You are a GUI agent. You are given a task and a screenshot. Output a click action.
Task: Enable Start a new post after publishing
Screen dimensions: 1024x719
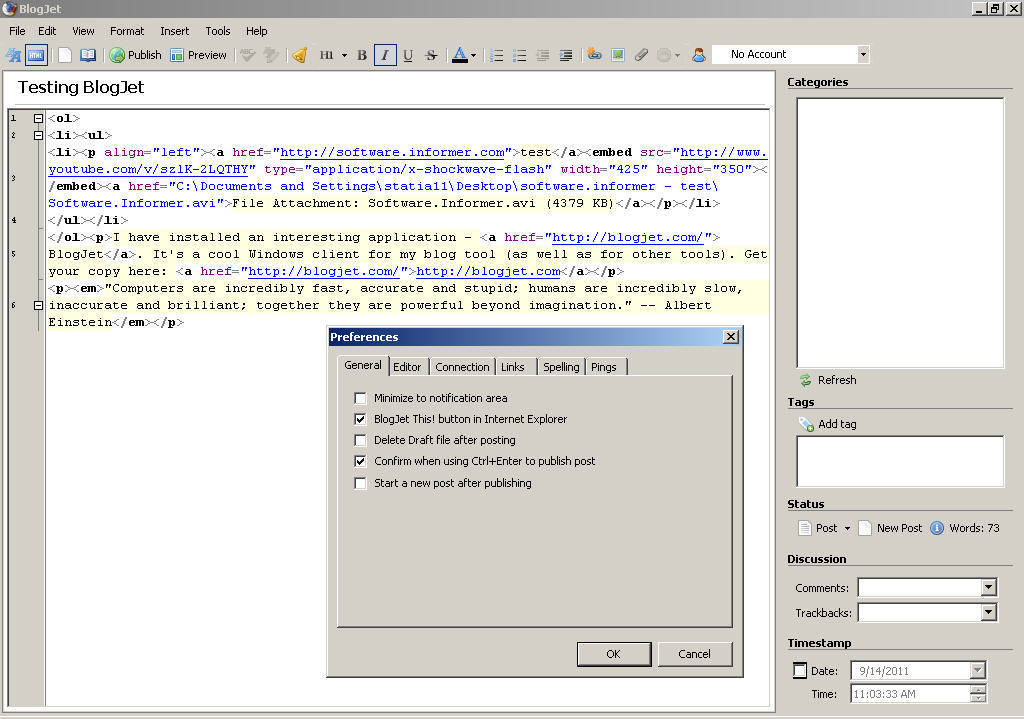point(360,483)
